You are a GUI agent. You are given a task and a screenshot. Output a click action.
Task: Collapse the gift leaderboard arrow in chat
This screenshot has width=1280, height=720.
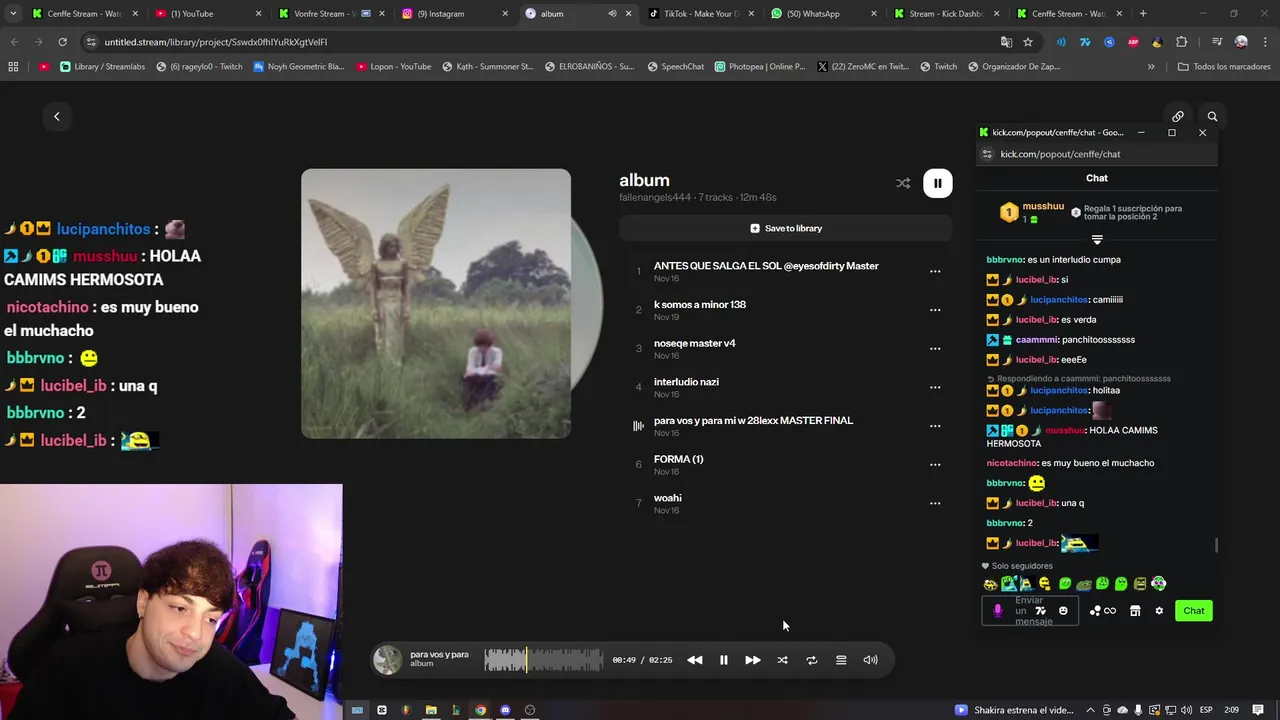[x=1097, y=240]
